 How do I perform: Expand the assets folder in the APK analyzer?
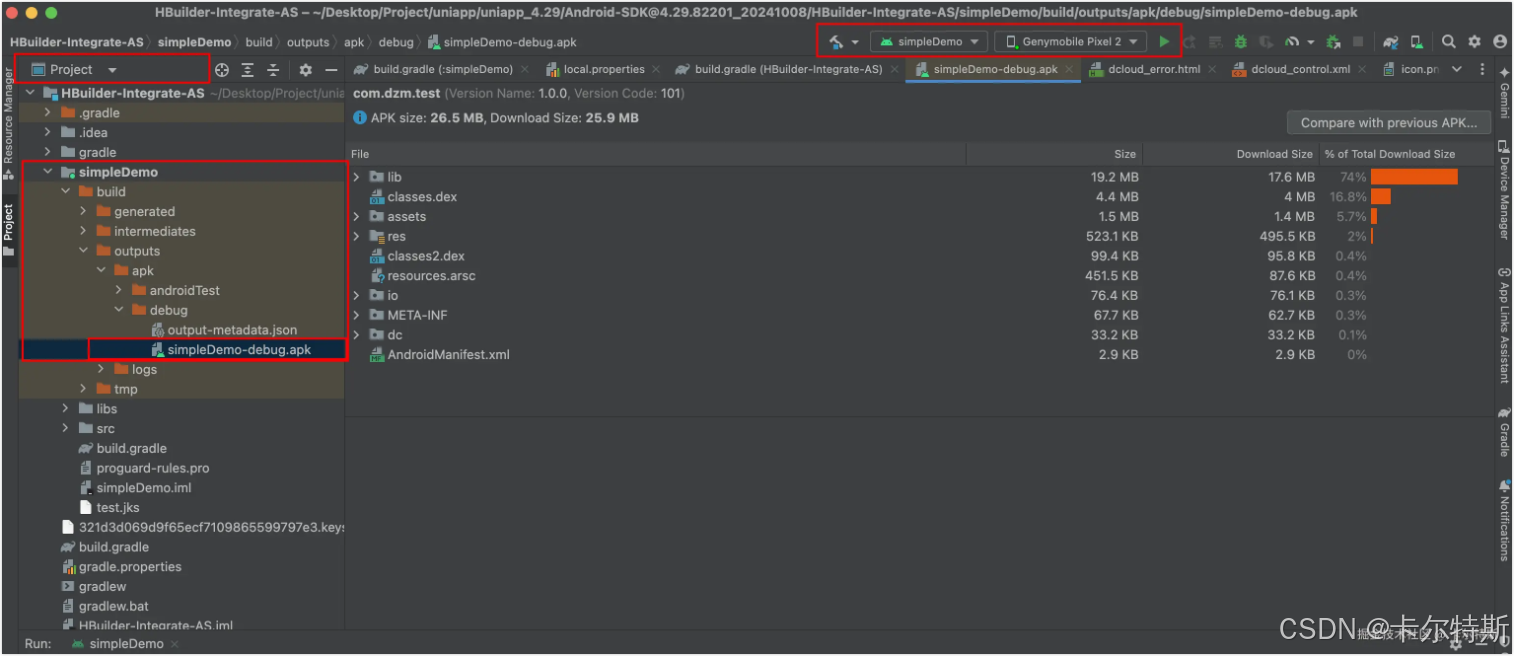(357, 216)
